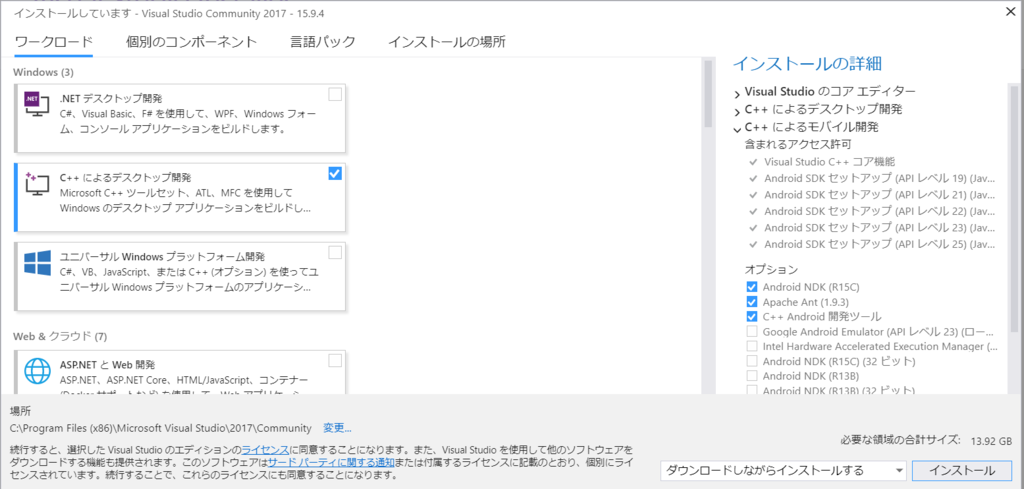This screenshot has width=1024, height=489.
Task: Select the ユニバーサル Windows プラットフォーム開発 card
Action: click(180, 276)
